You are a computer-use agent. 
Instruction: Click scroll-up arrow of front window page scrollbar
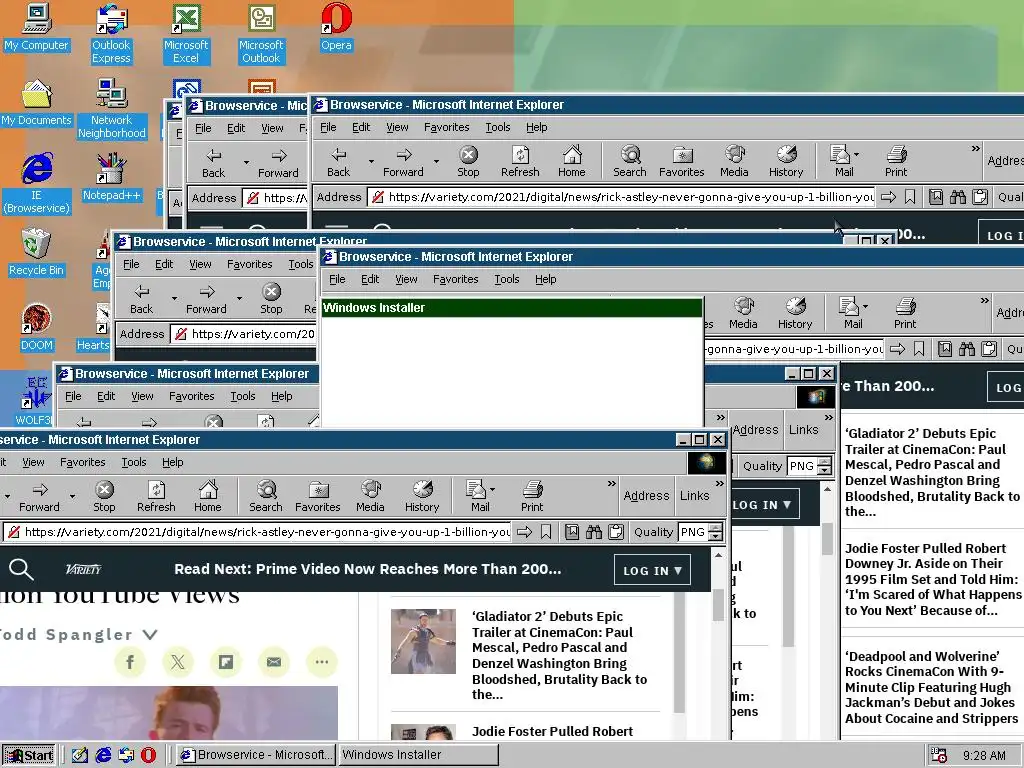[x=719, y=555]
